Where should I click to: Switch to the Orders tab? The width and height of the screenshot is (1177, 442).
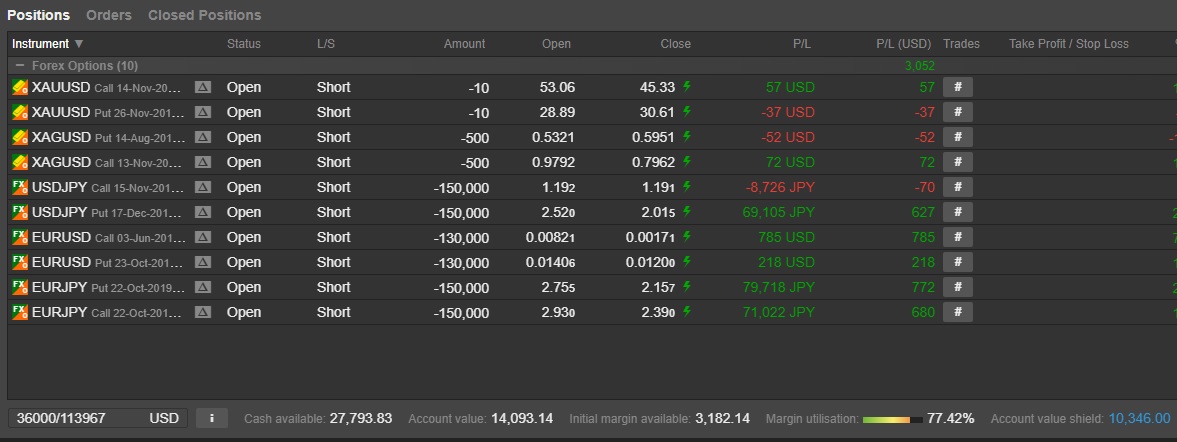pyautogui.click(x=109, y=15)
